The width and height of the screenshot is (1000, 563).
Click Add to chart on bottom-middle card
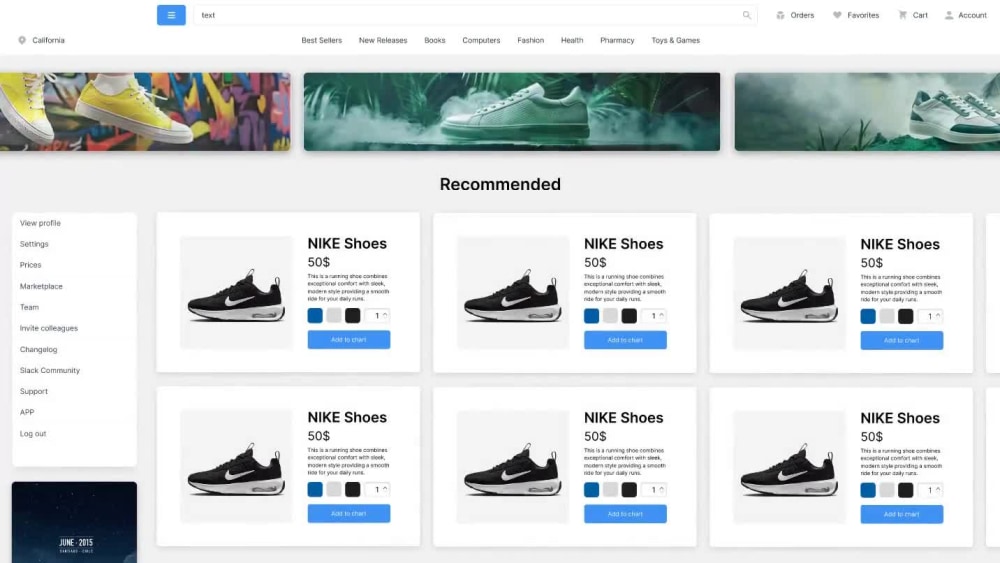625,514
